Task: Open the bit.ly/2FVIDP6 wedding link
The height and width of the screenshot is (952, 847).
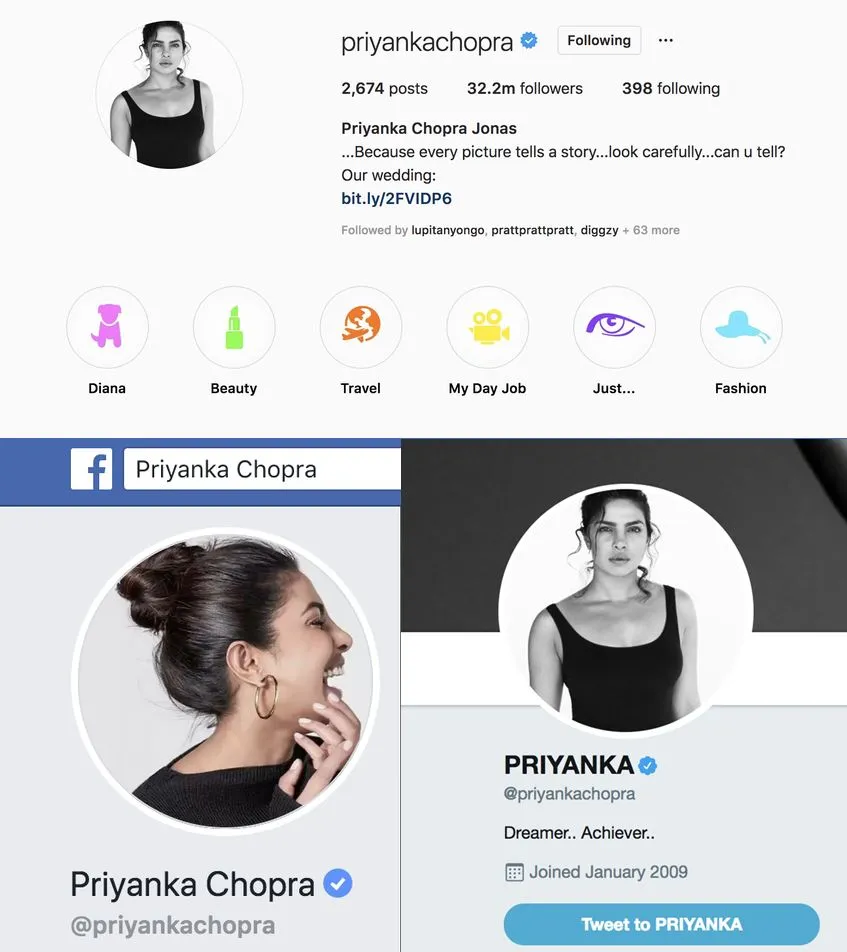Action: 396,199
